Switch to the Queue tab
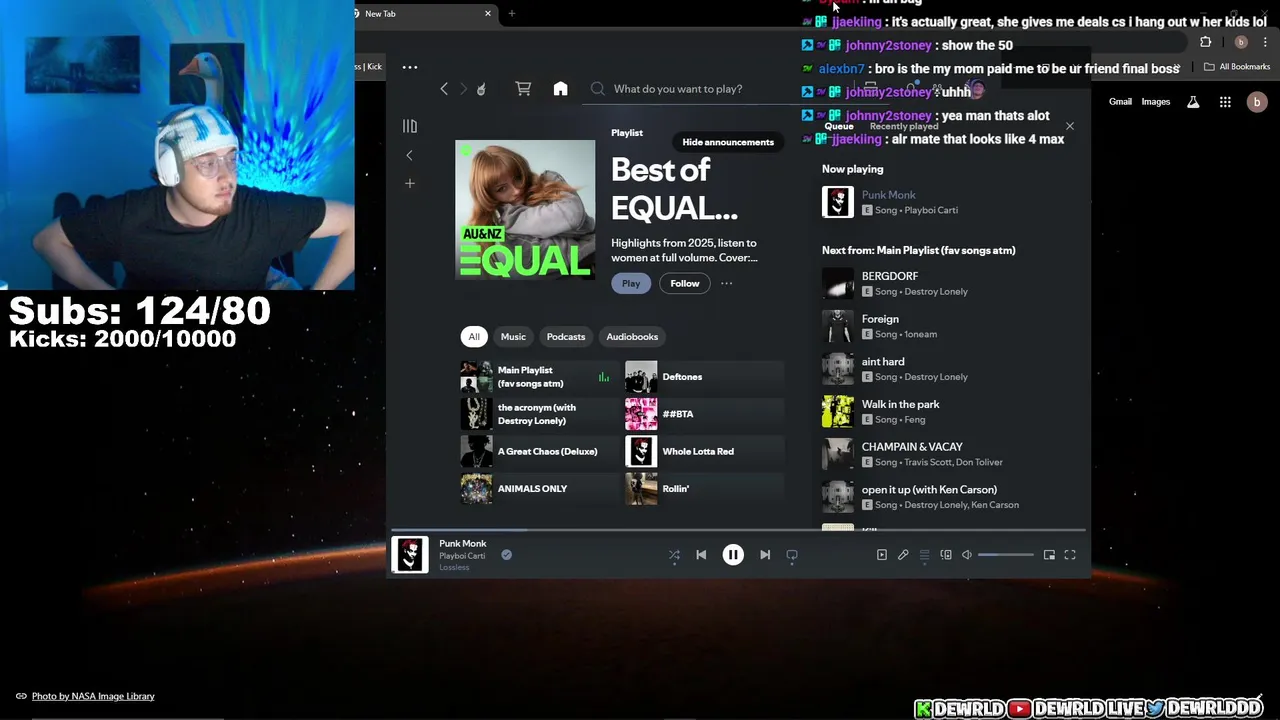This screenshot has height=720, width=1280. (x=839, y=126)
